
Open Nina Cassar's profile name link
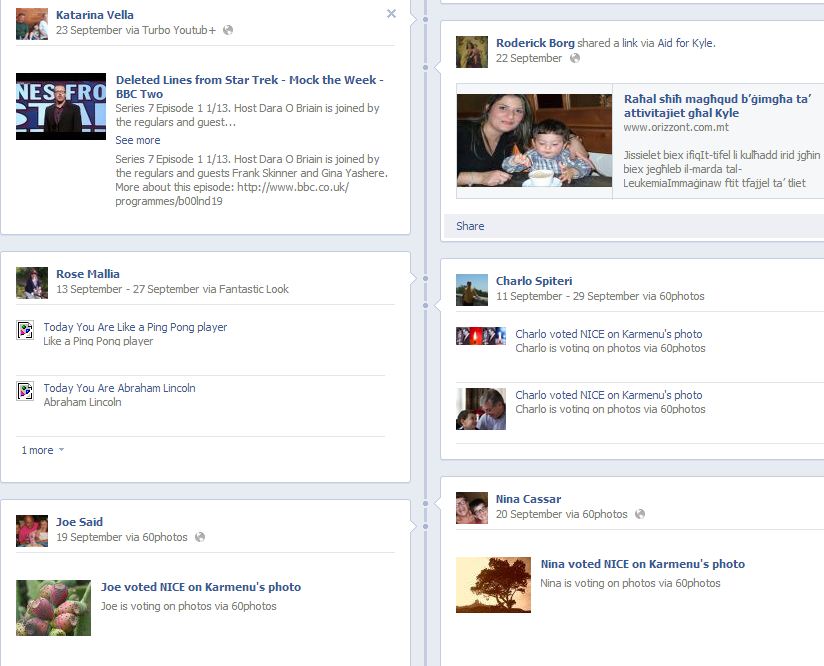click(528, 499)
